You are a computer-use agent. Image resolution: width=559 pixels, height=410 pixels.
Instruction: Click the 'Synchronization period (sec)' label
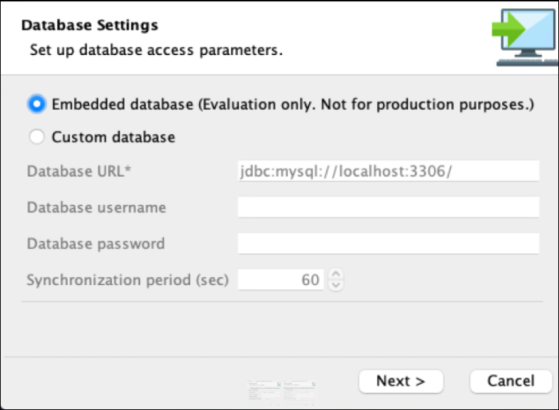pyautogui.click(x=128, y=280)
